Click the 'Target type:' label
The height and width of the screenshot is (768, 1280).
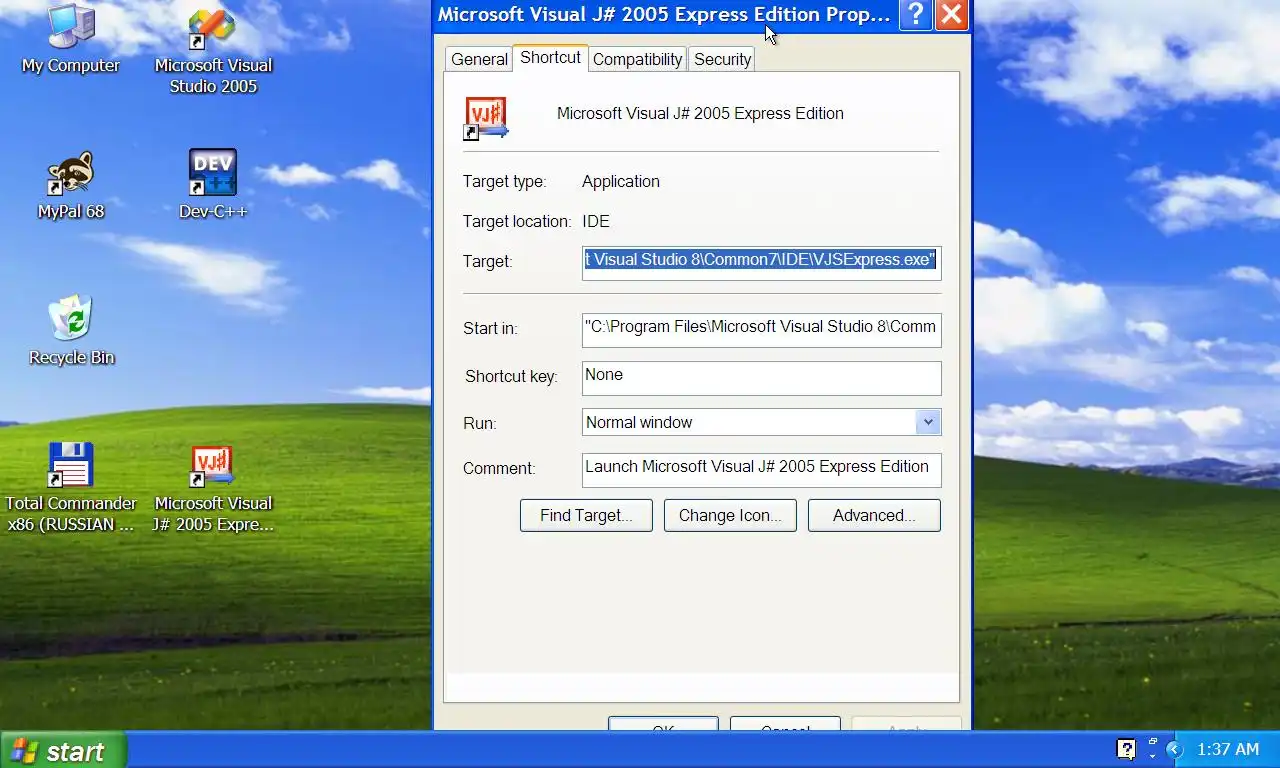point(504,181)
